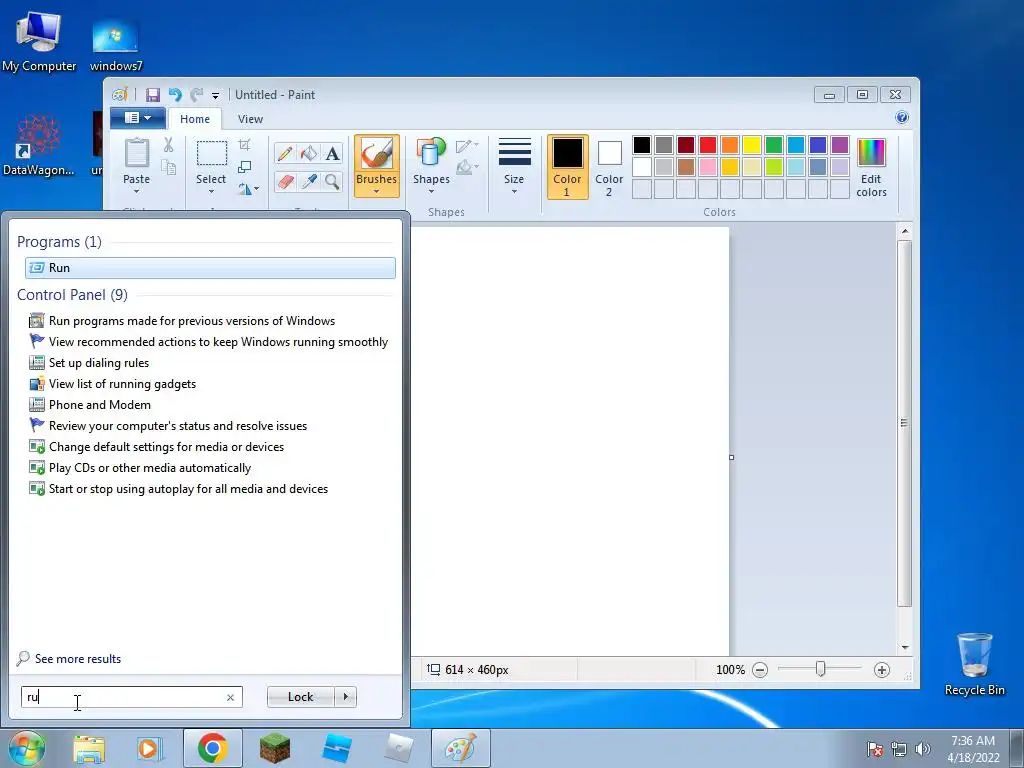Screen dimensions: 1024x768
Task: Click Zoom out minus button in Paint
Action: tap(760, 670)
